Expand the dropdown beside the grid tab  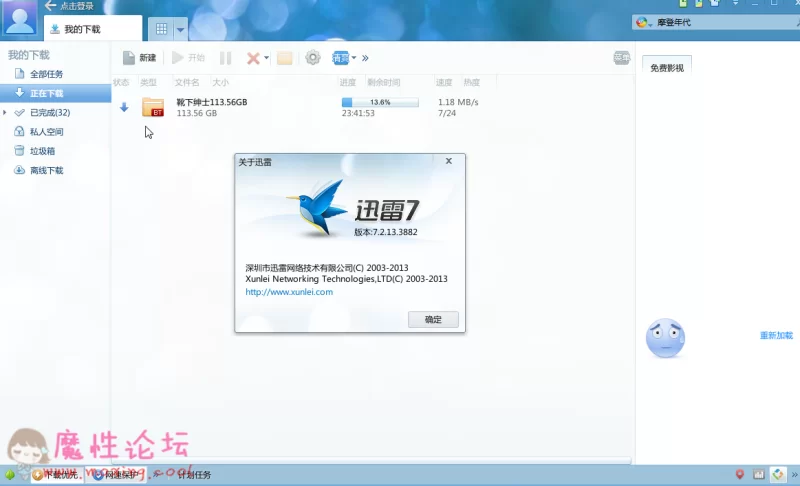click(x=181, y=30)
